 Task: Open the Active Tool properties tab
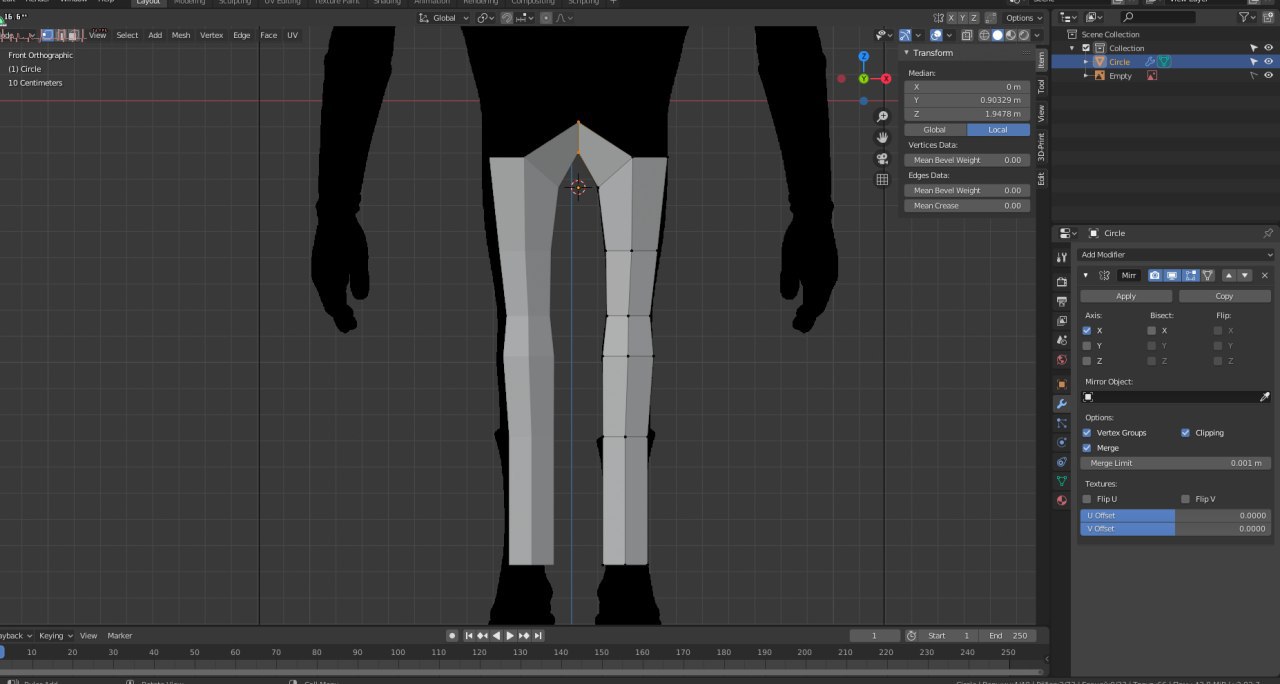tap(1062, 257)
